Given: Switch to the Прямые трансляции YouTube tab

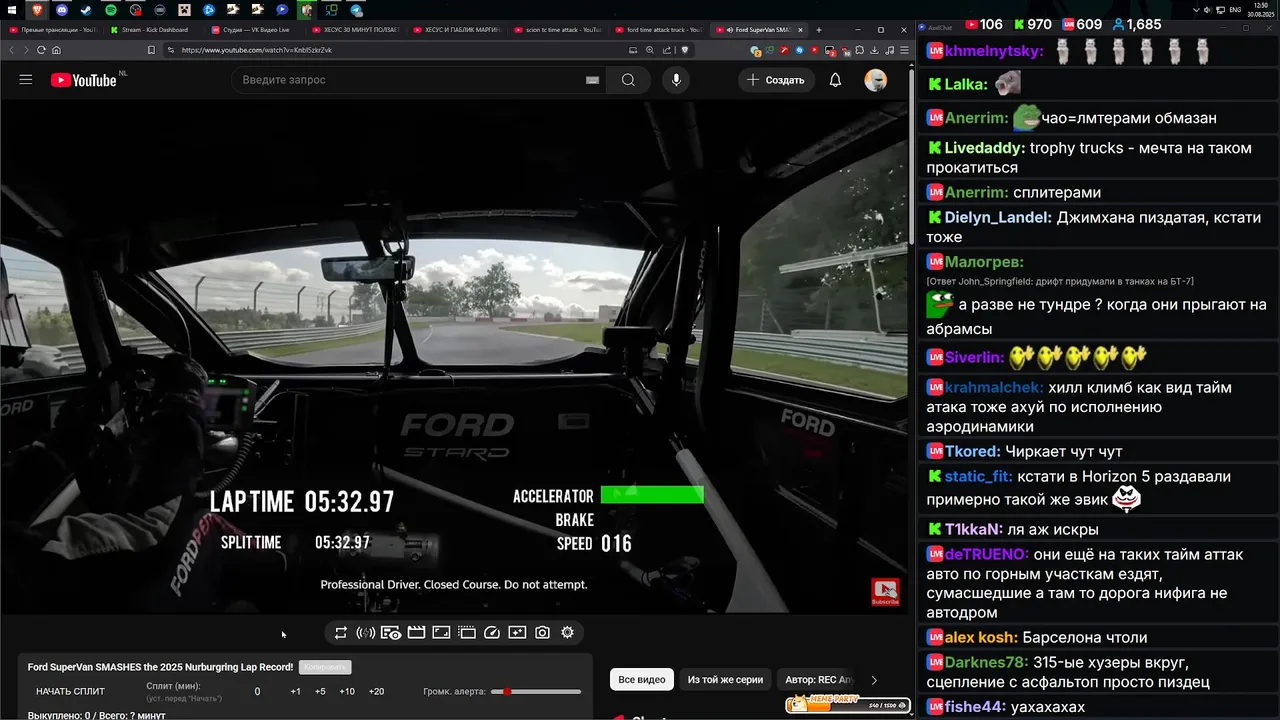Looking at the screenshot, I should point(54,30).
